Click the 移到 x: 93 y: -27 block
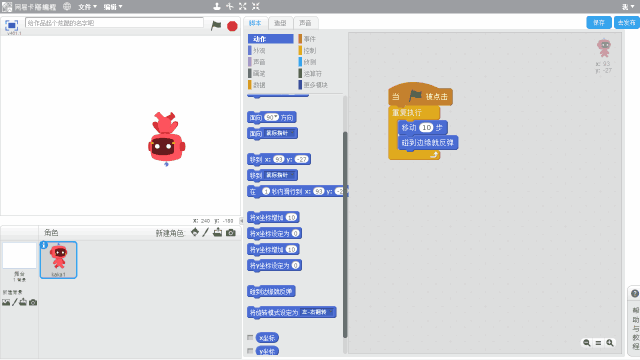Image resolution: width=640 pixels, height=360 pixels. [x=279, y=159]
